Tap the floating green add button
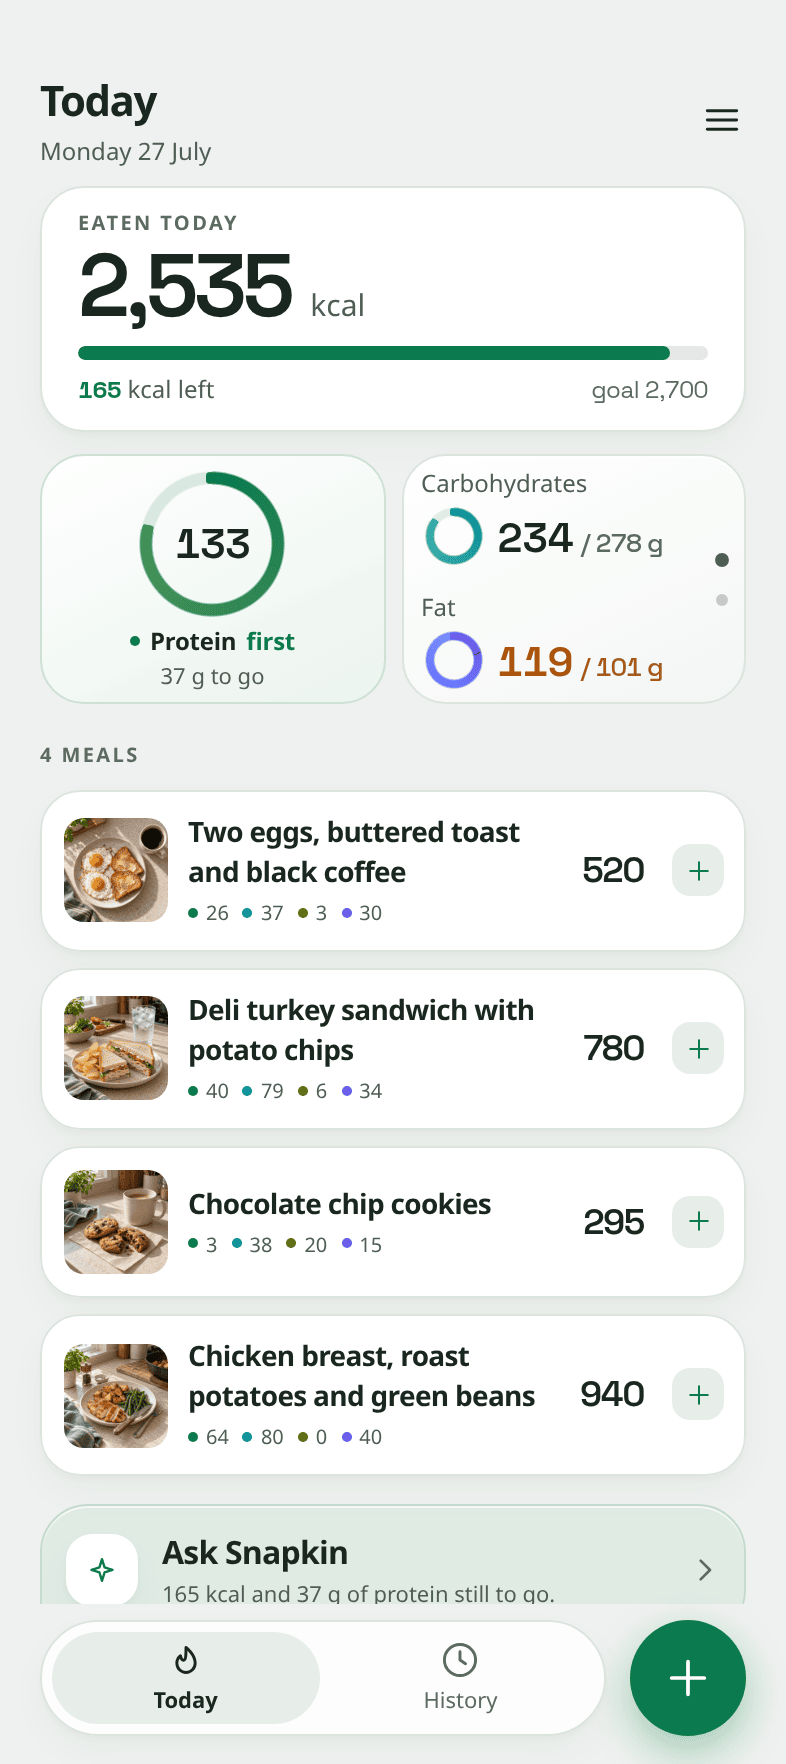 pos(688,1678)
